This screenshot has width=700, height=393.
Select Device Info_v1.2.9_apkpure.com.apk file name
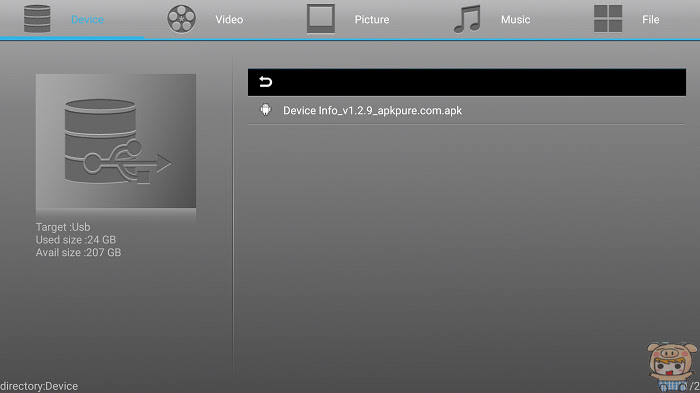tap(372, 111)
